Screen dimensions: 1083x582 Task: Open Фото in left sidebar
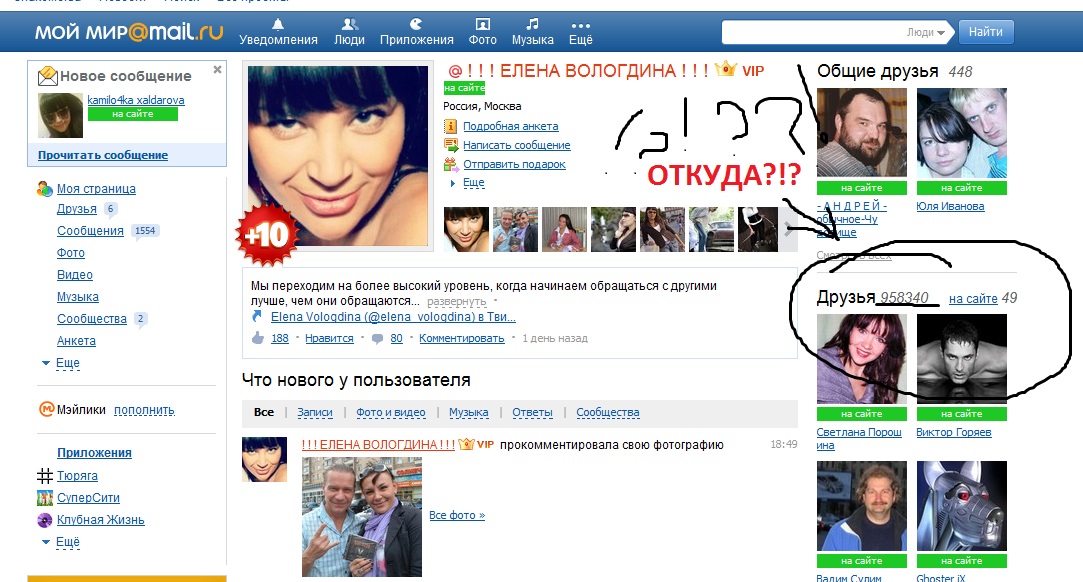[x=70, y=253]
